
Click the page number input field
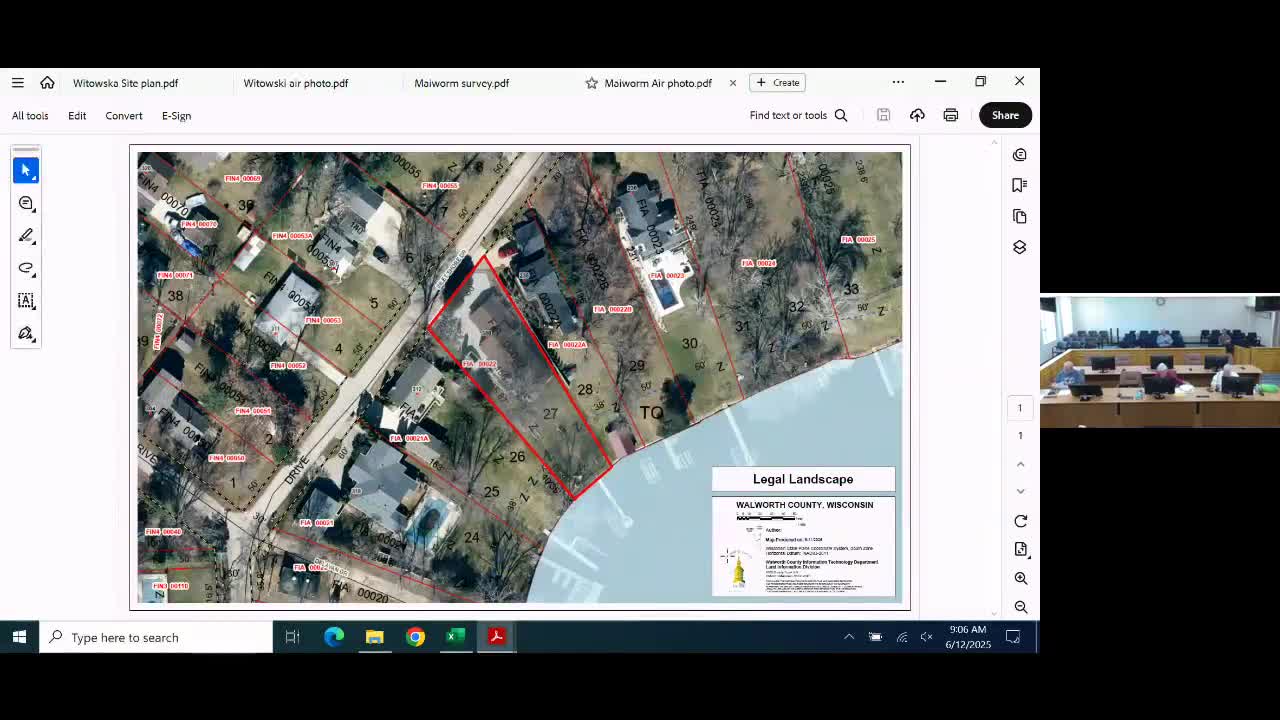pos(1019,407)
